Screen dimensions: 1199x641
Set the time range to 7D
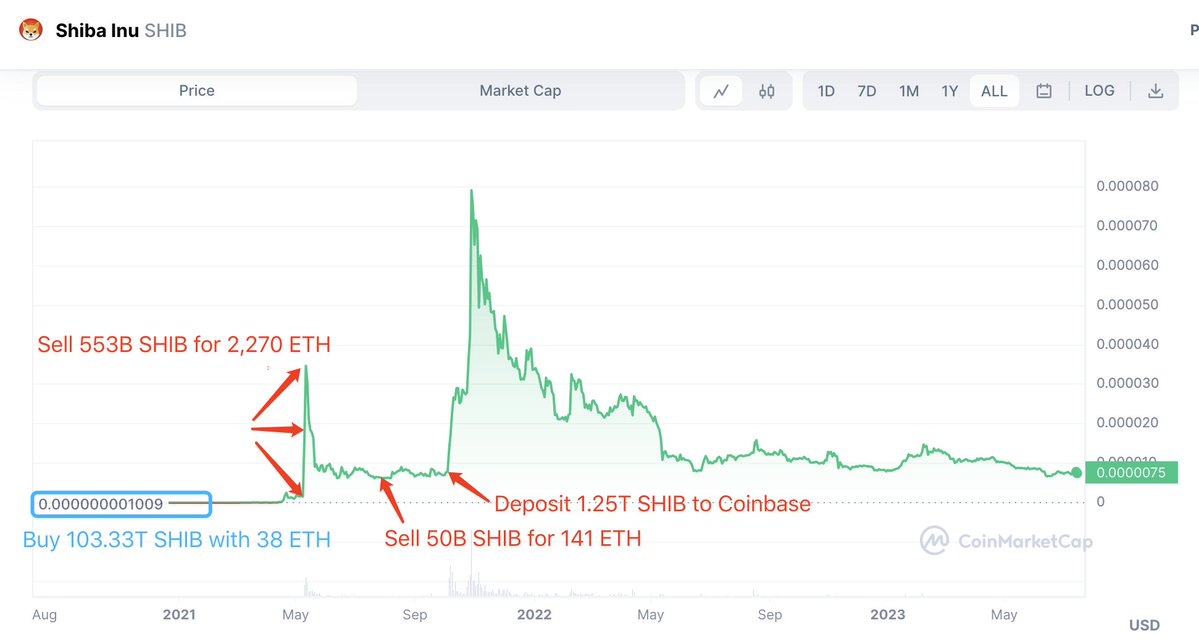(867, 91)
